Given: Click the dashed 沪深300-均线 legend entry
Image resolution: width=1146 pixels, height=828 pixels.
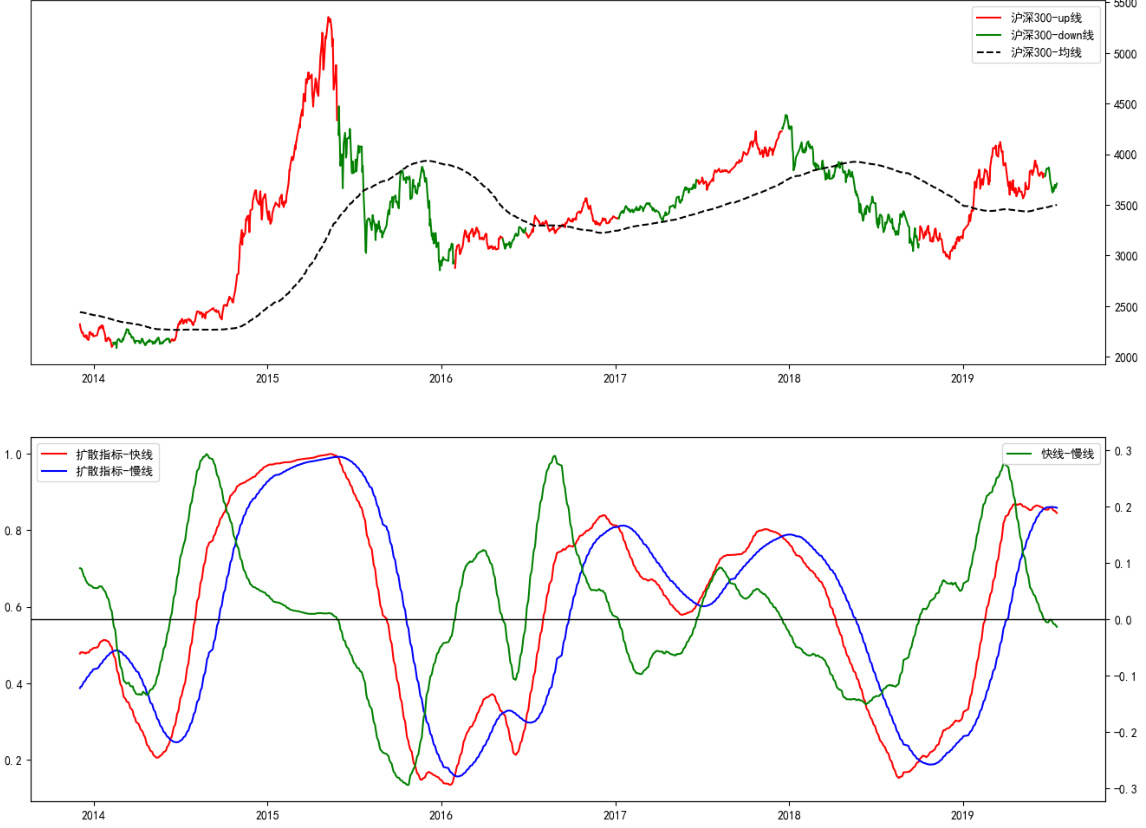Looking at the screenshot, I should [1046, 52].
